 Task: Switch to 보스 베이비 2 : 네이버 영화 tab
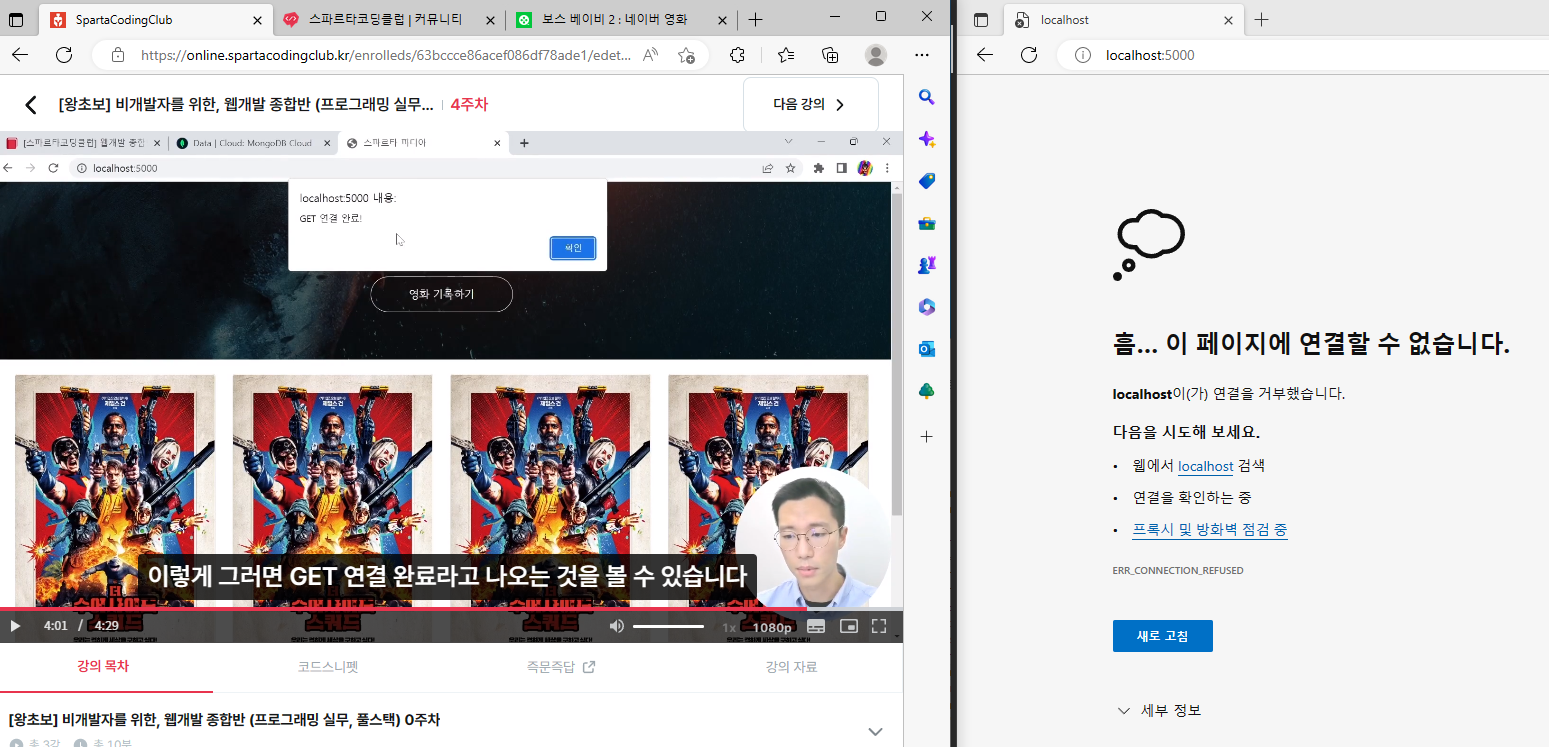[x=622, y=20]
